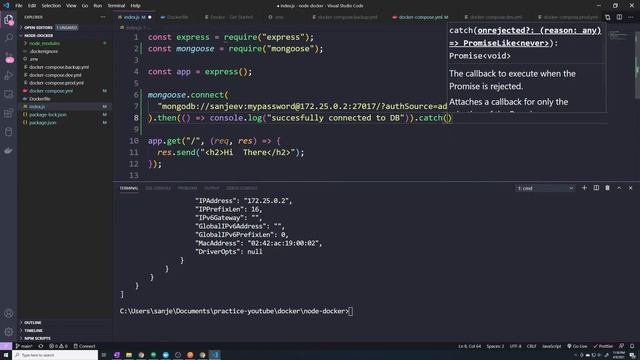Expand the Timeline section
This screenshot has width=640, height=360.
click(x=33, y=331)
